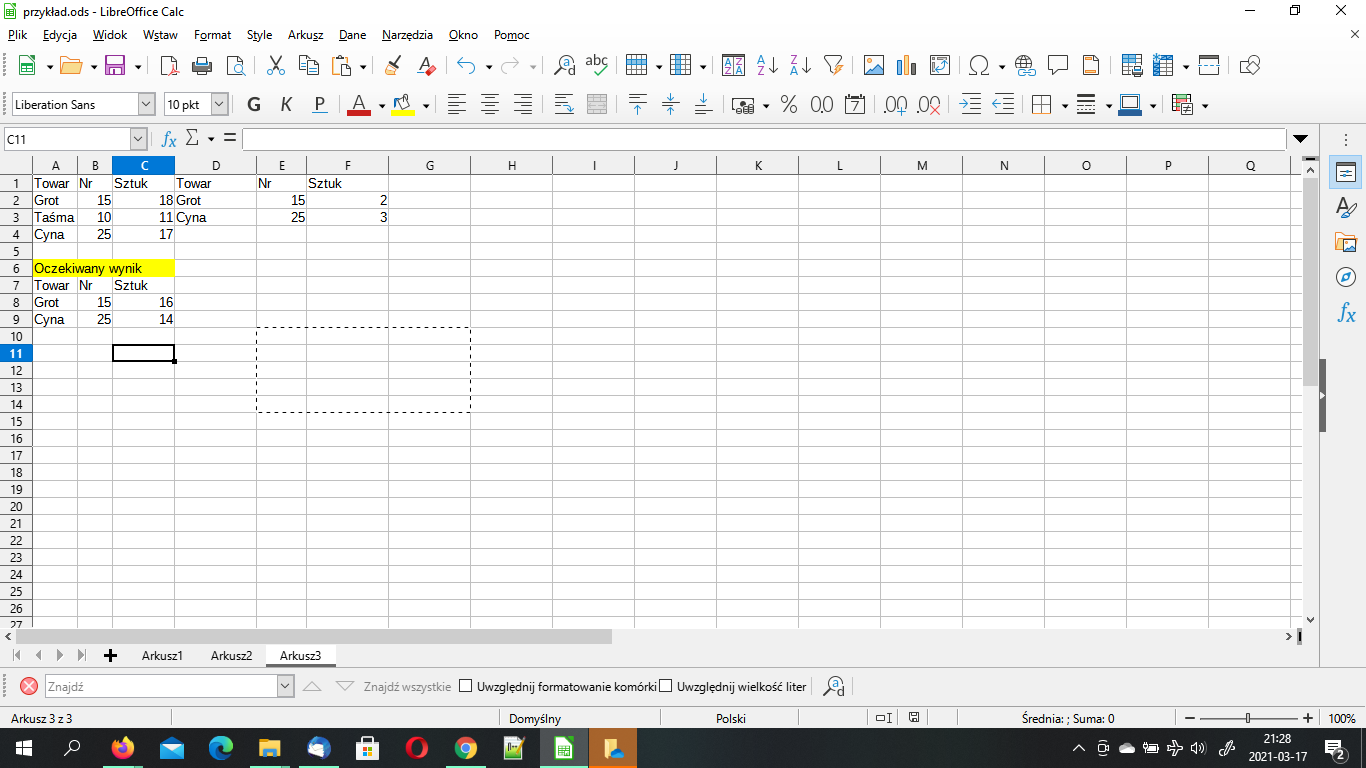Open the Styles sidebar panel
The height and width of the screenshot is (768, 1366).
click(x=1345, y=205)
